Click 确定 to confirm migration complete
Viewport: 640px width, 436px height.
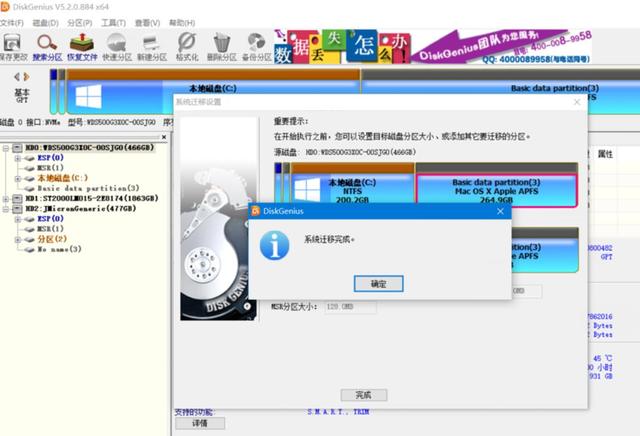pos(378,283)
